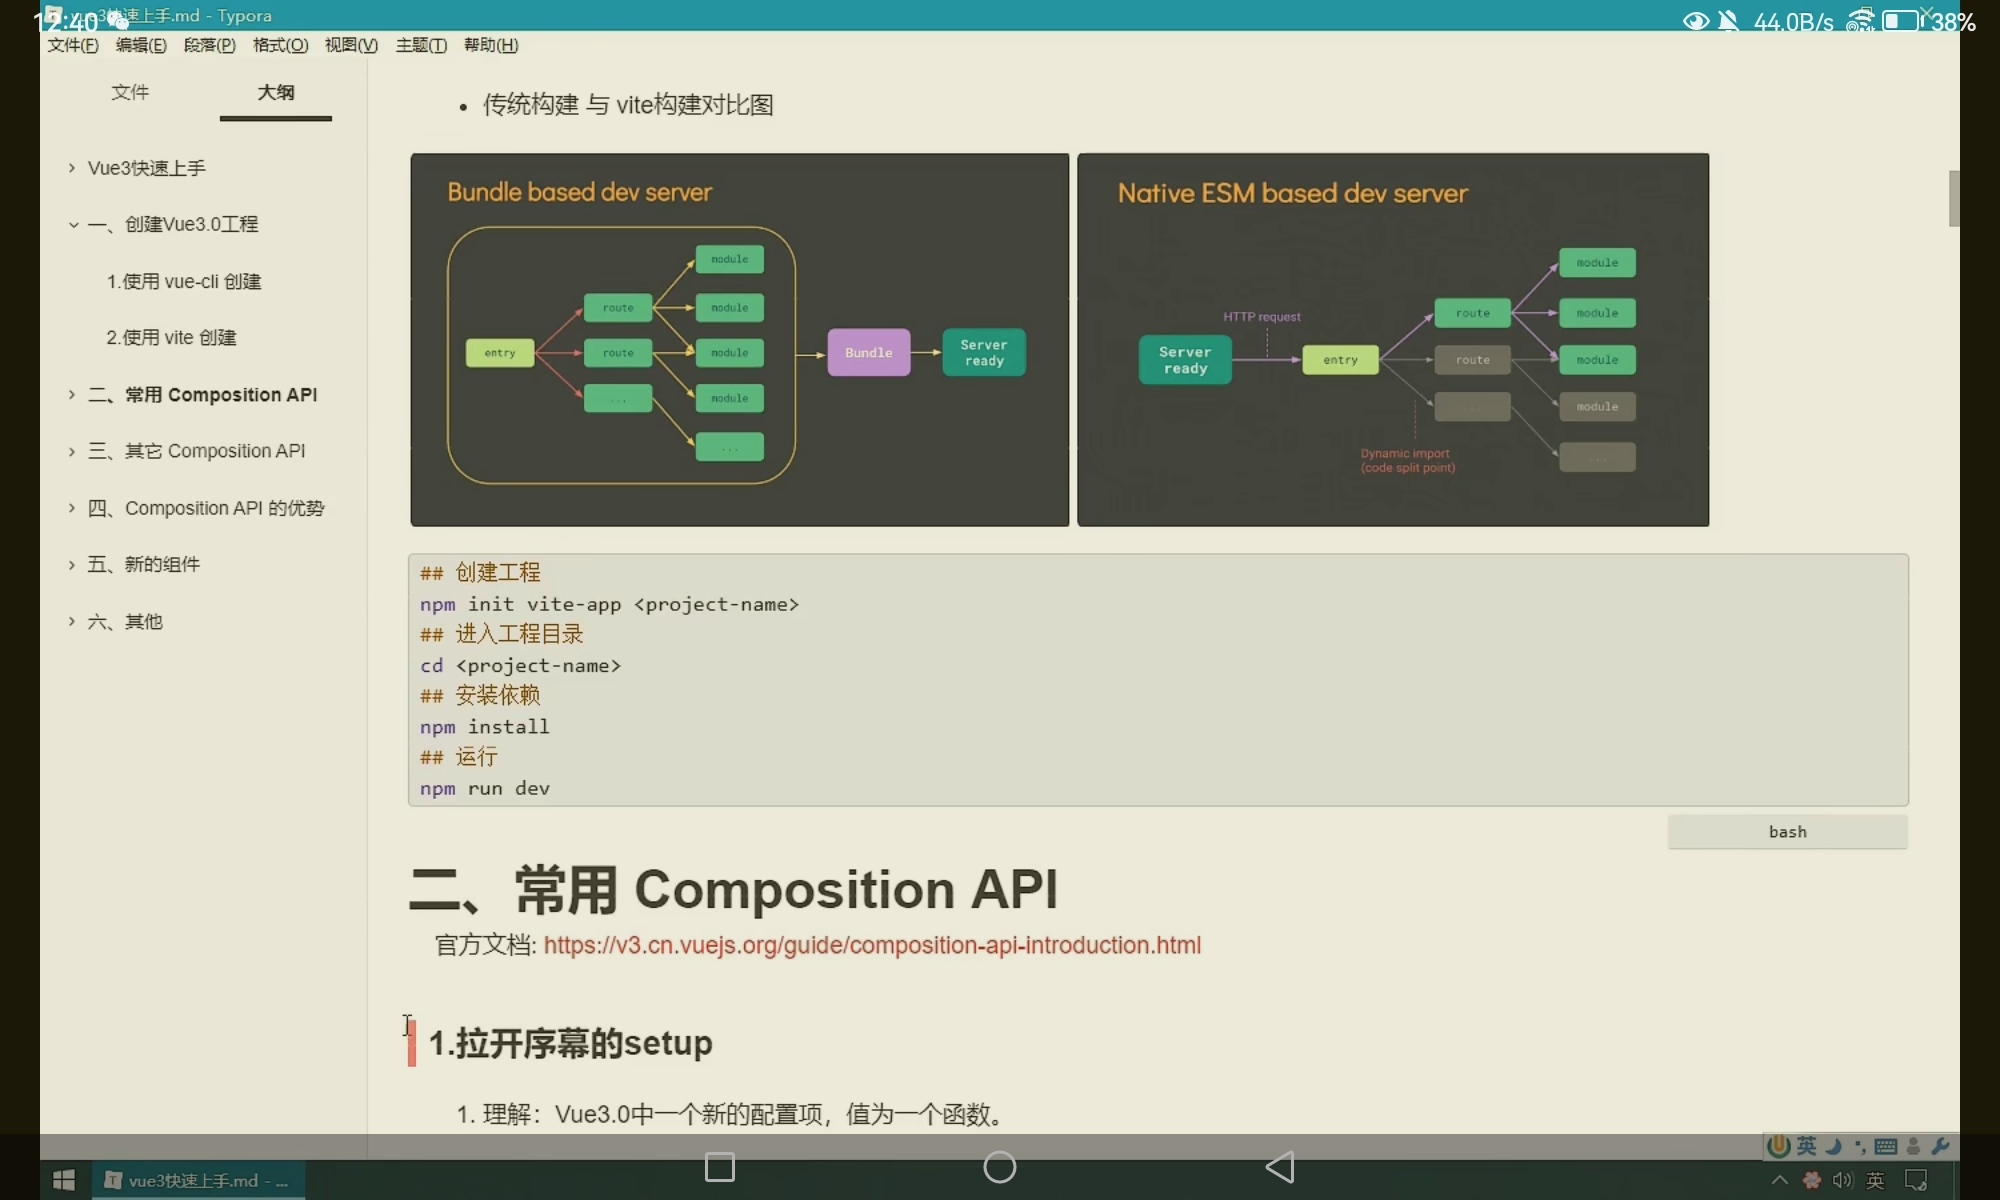Expand the 五、新的组件 outline section

(72, 565)
